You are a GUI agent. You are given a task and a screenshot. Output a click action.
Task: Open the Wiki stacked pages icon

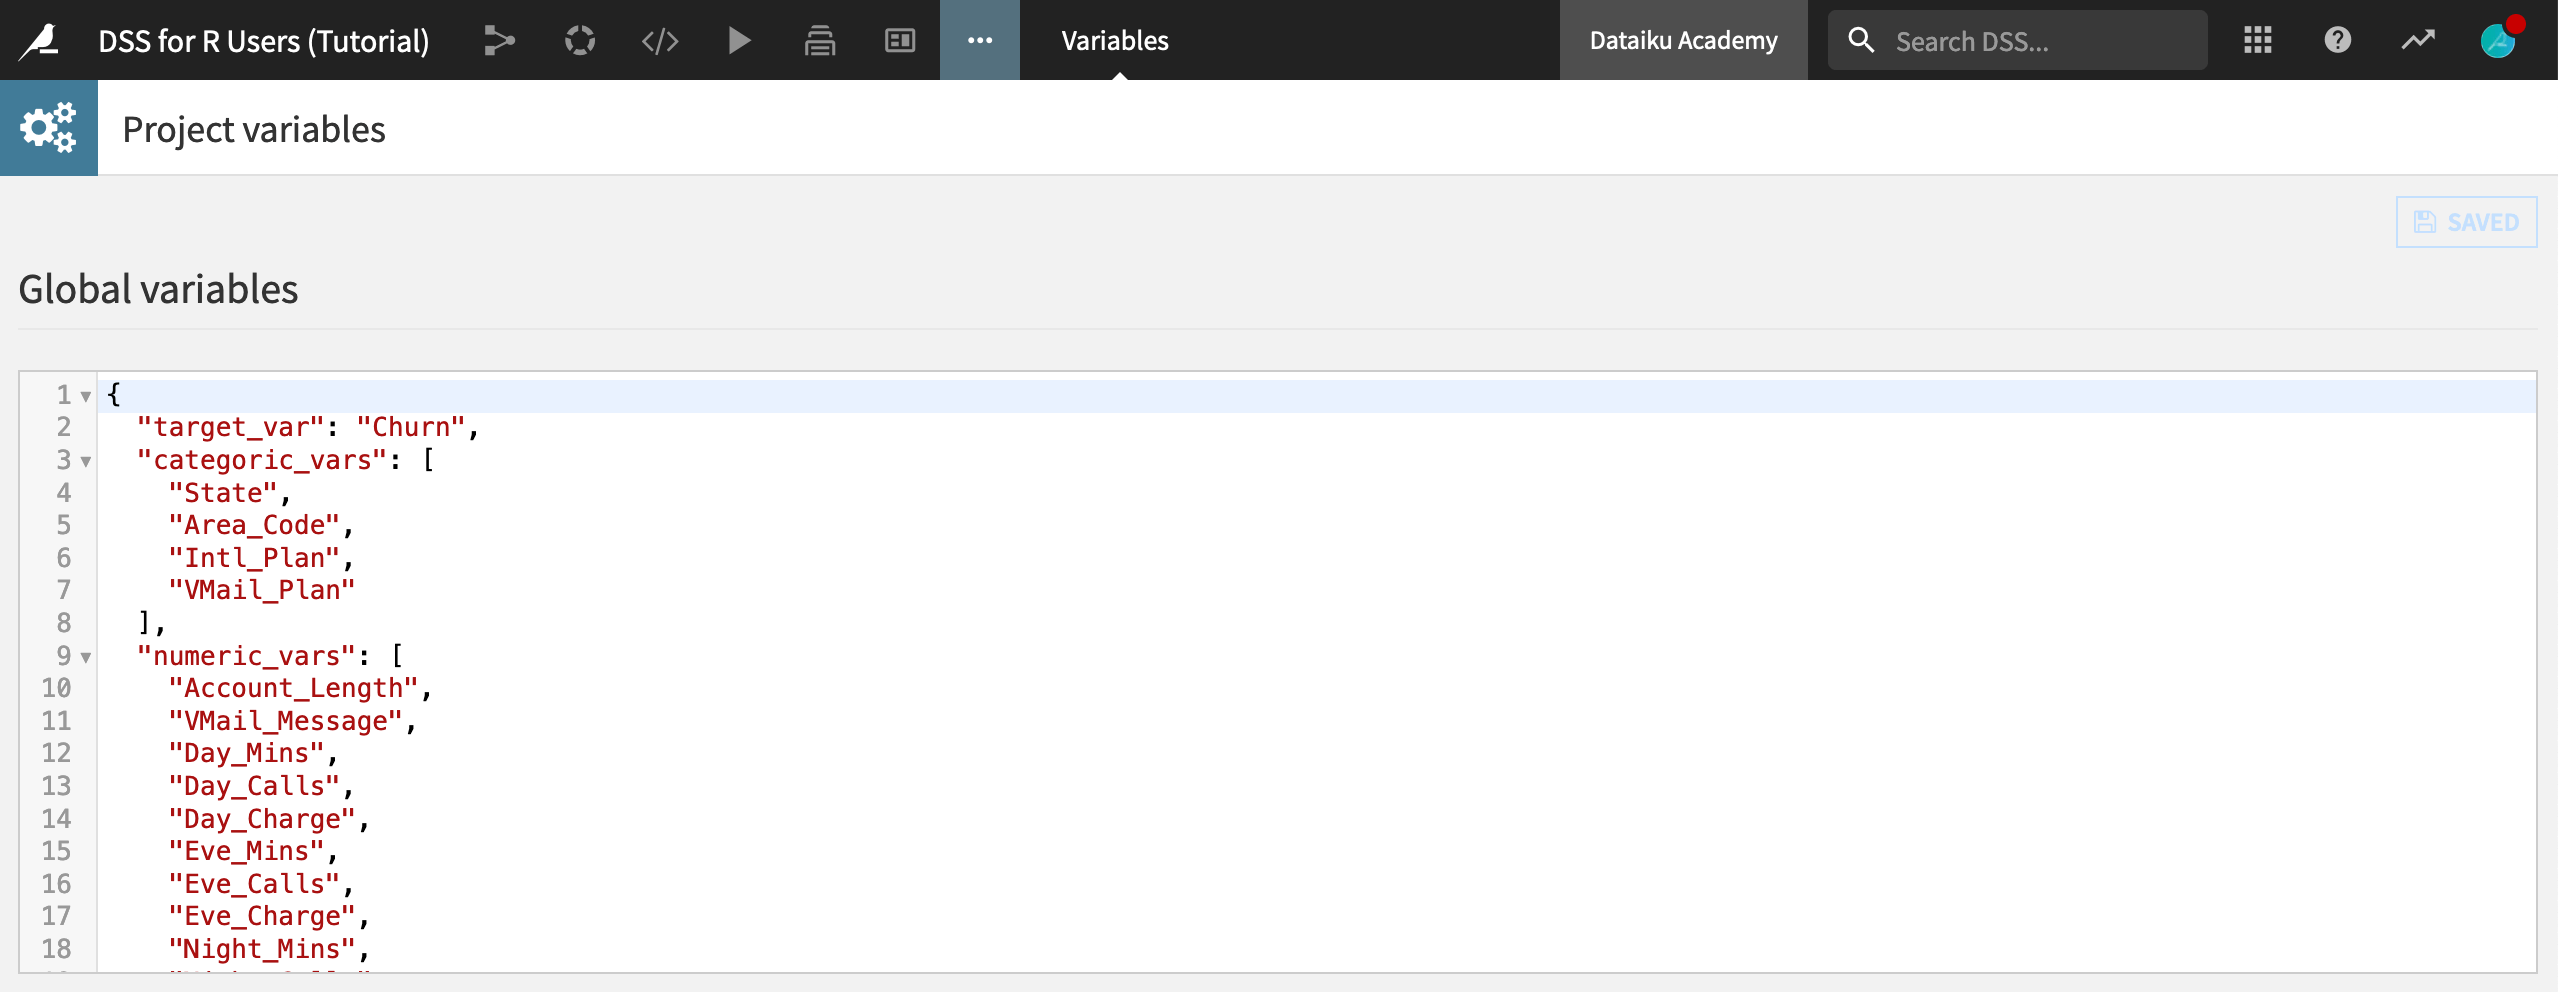click(820, 40)
